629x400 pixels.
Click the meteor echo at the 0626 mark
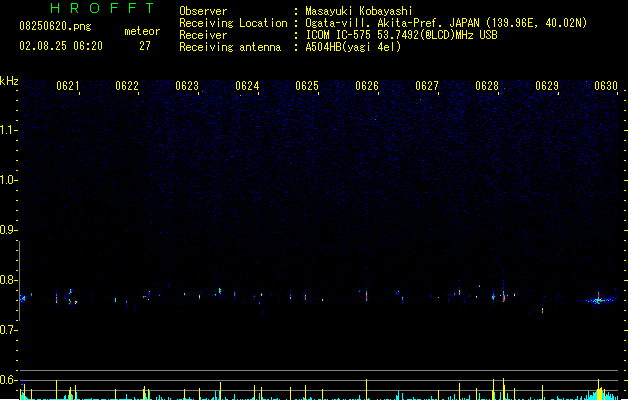tap(366, 296)
